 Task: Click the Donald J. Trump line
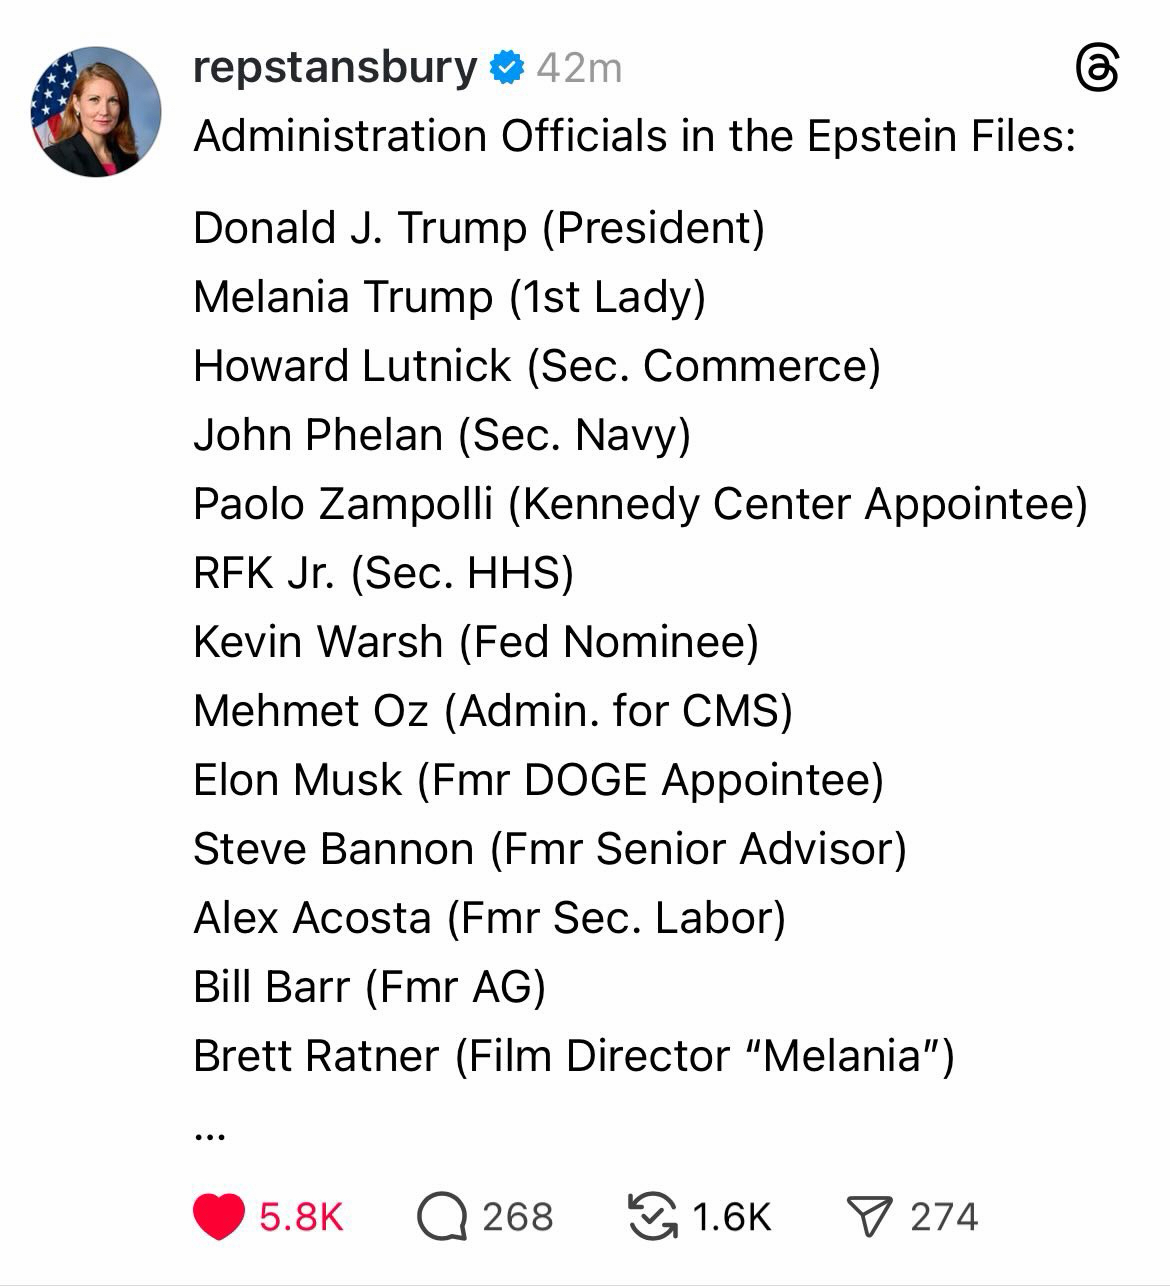click(x=478, y=228)
